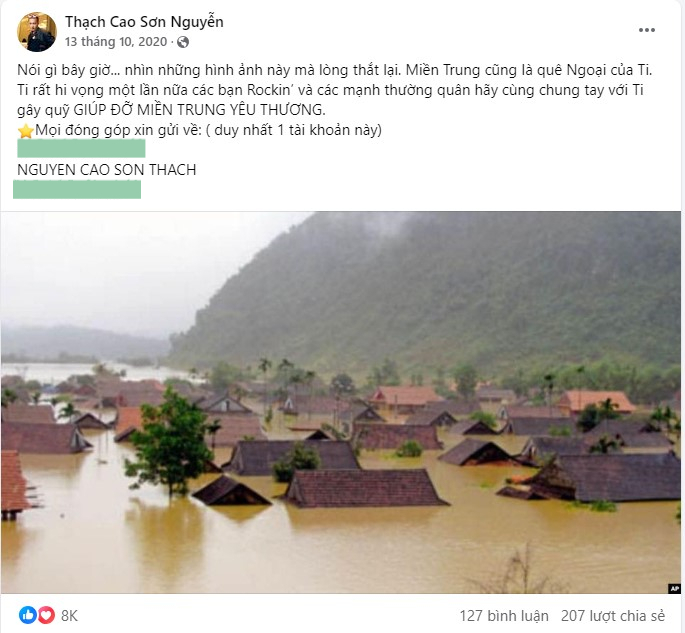Click the yellow star emoji

pos(25,130)
